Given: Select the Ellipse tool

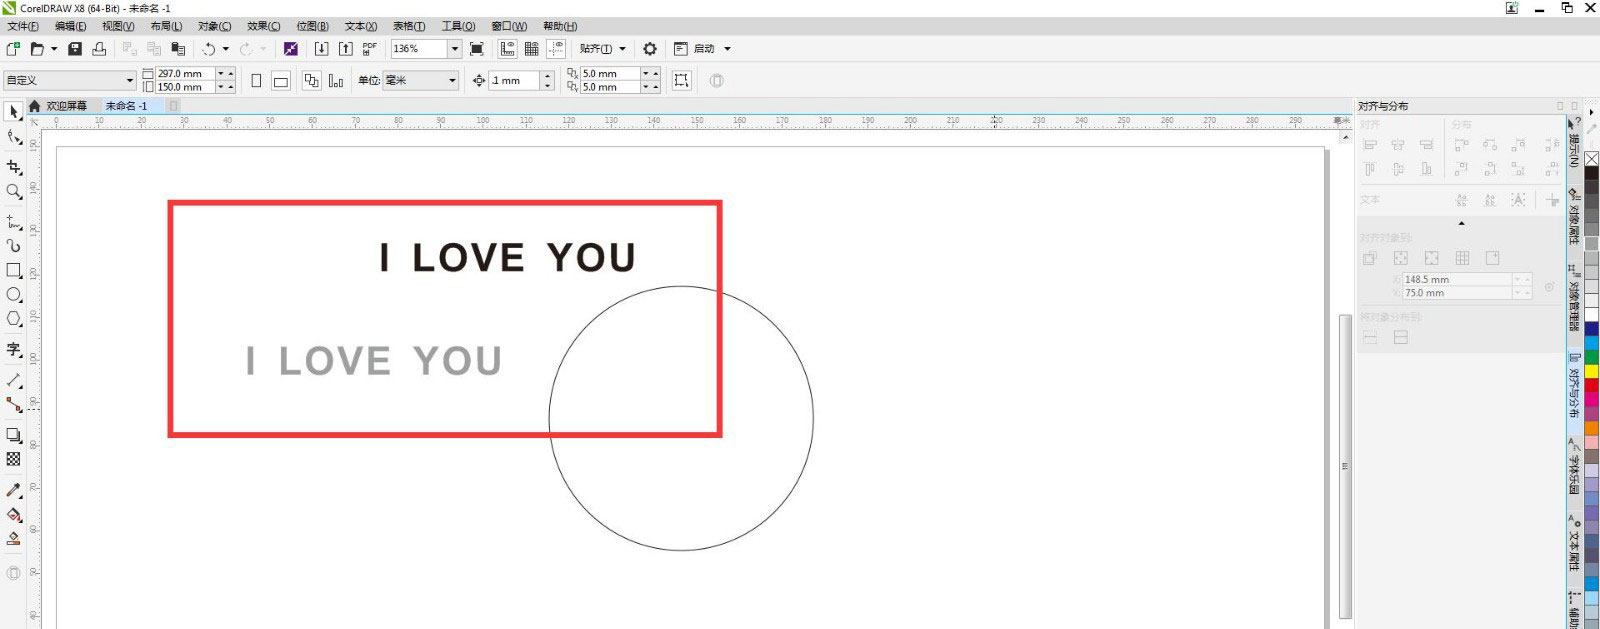Looking at the screenshot, I should [x=14, y=295].
